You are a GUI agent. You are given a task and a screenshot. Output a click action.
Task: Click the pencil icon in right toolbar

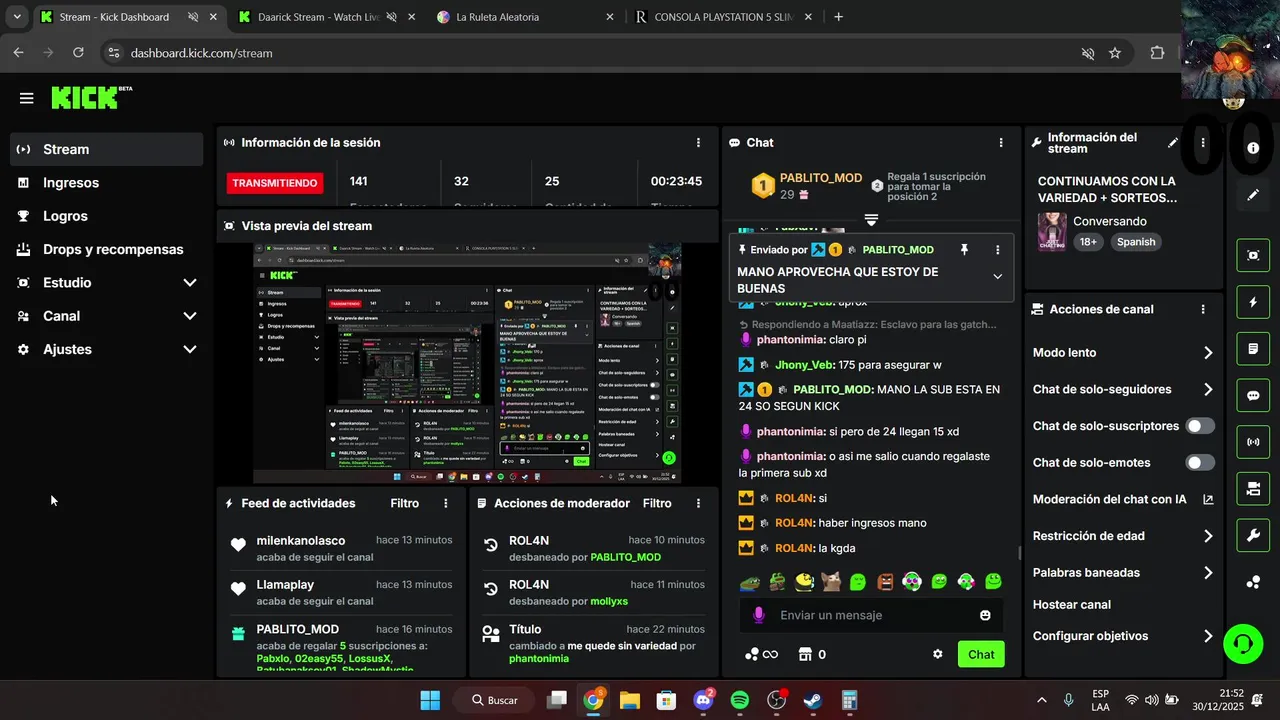pyautogui.click(x=1253, y=195)
